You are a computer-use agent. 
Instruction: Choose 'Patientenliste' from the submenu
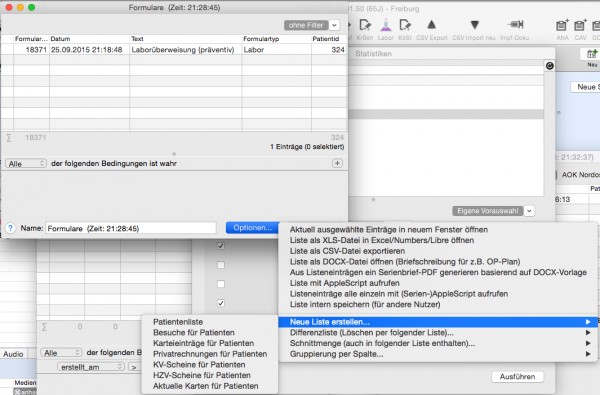click(178, 322)
